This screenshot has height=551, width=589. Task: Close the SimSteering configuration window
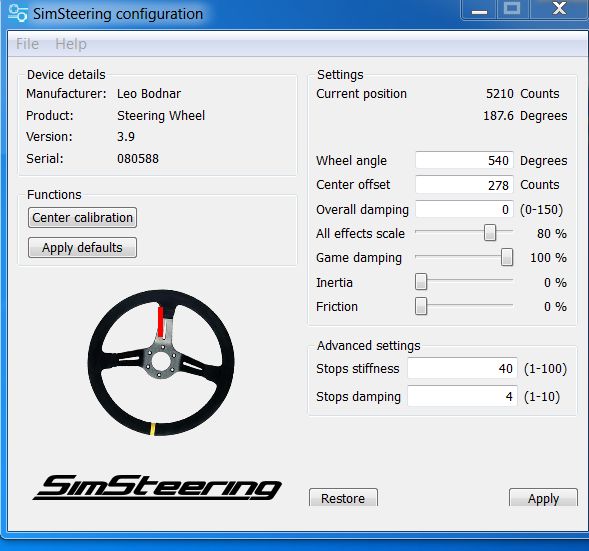559,9
